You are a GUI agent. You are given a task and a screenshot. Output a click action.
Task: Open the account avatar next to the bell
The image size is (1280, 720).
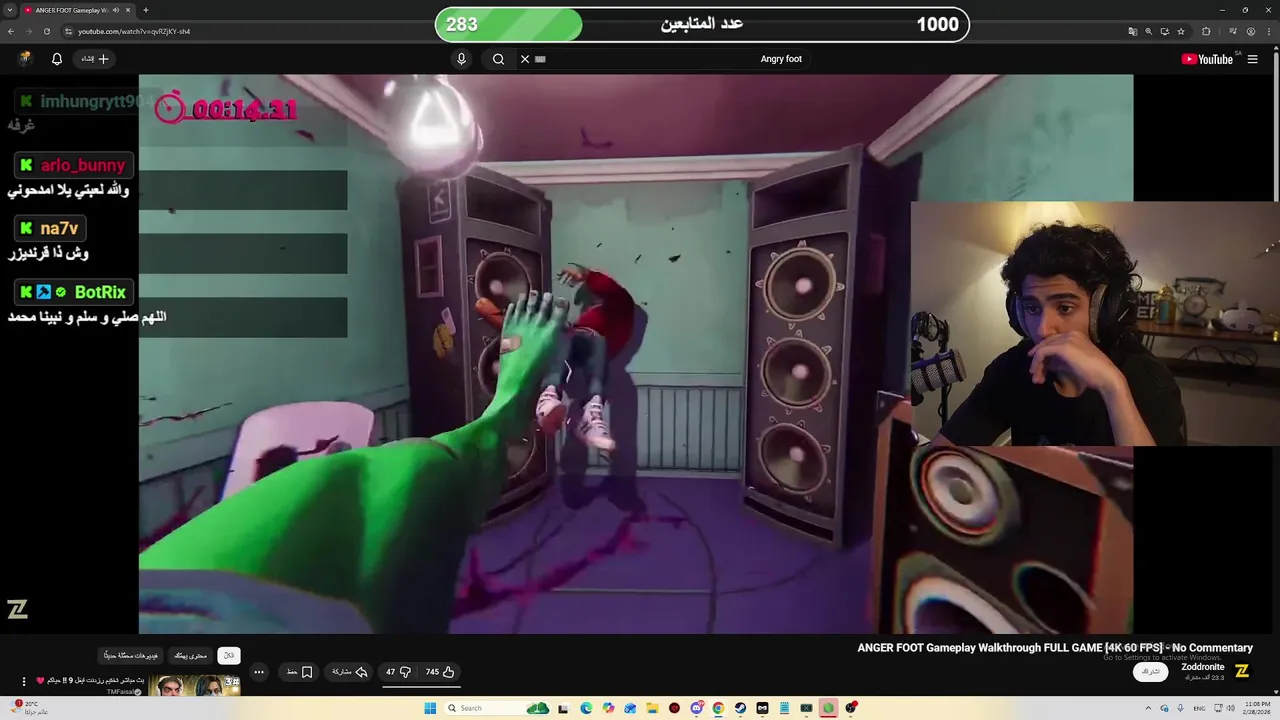[25, 59]
